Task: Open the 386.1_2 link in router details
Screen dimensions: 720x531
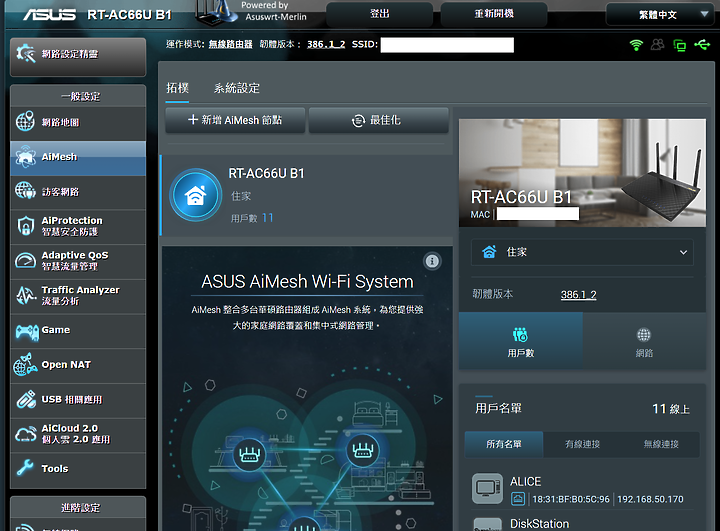Action: point(579,295)
